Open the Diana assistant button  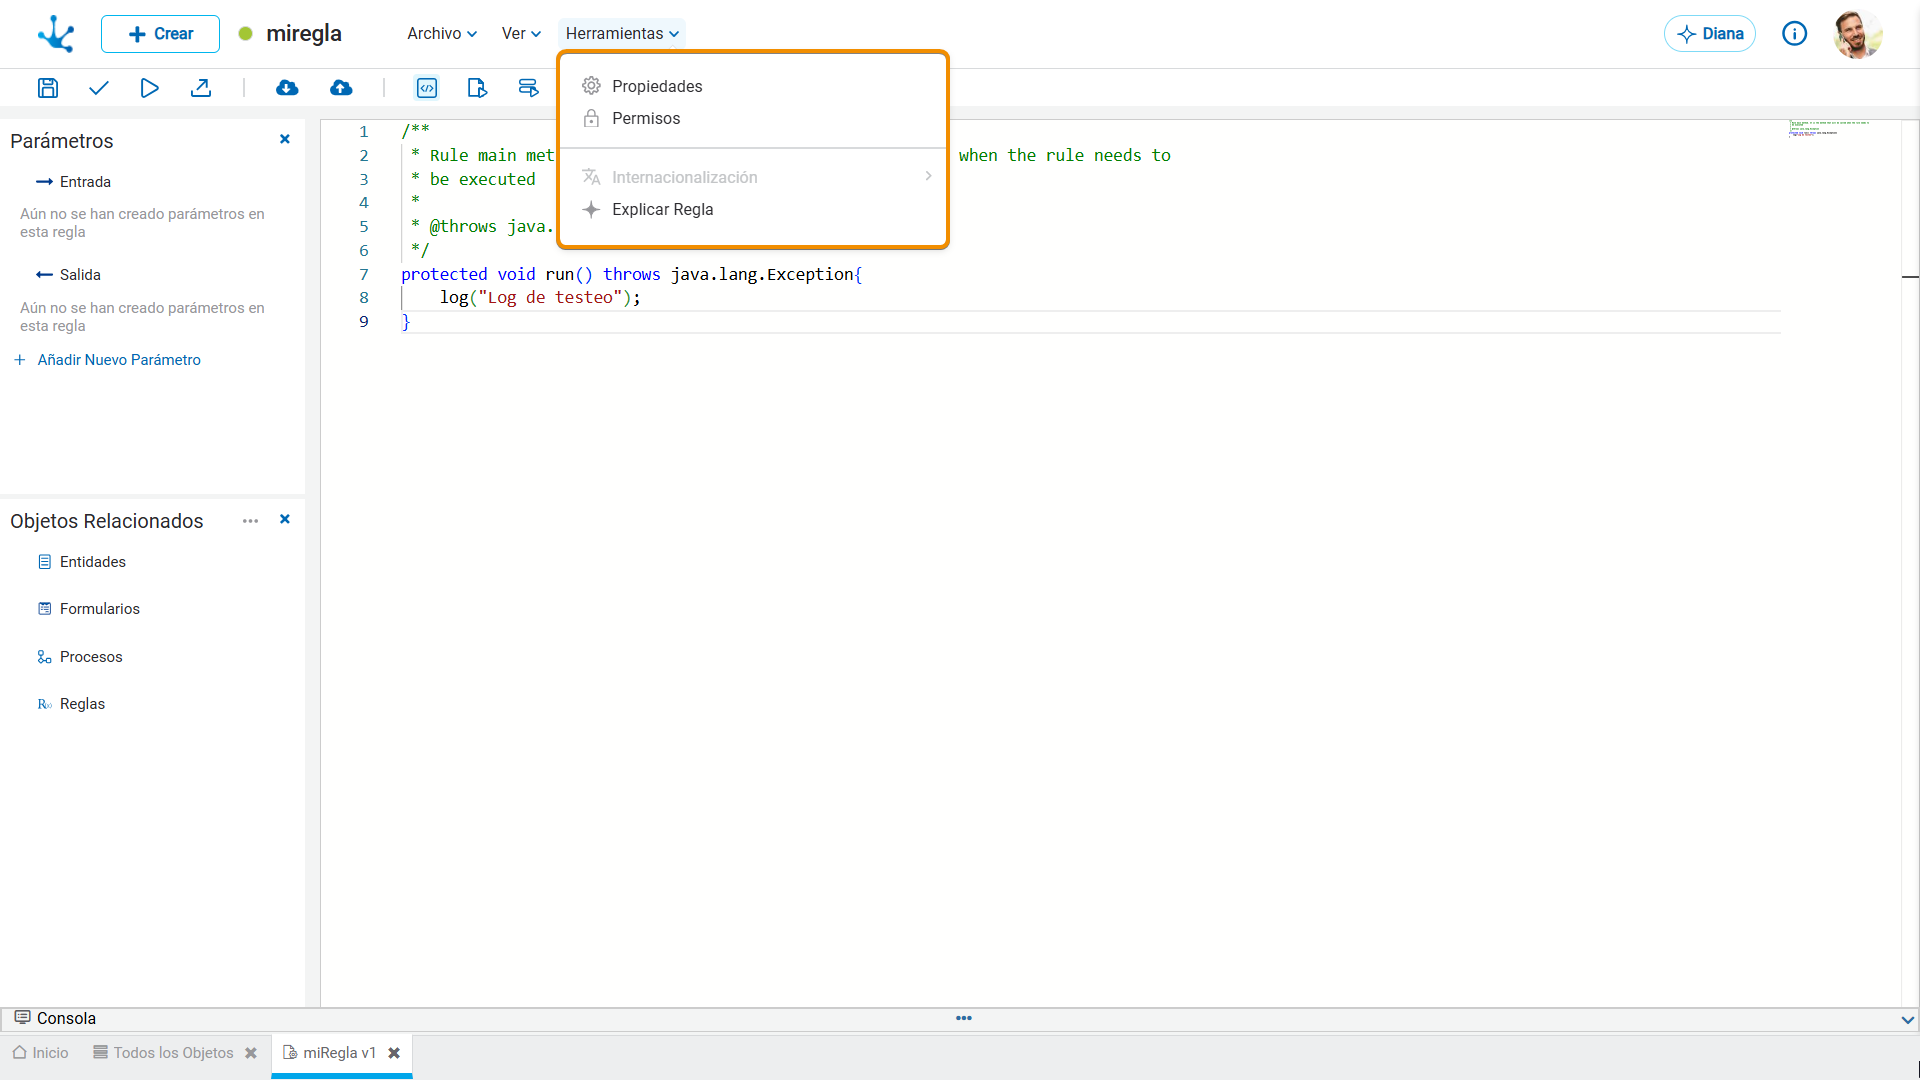click(1710, 34)
